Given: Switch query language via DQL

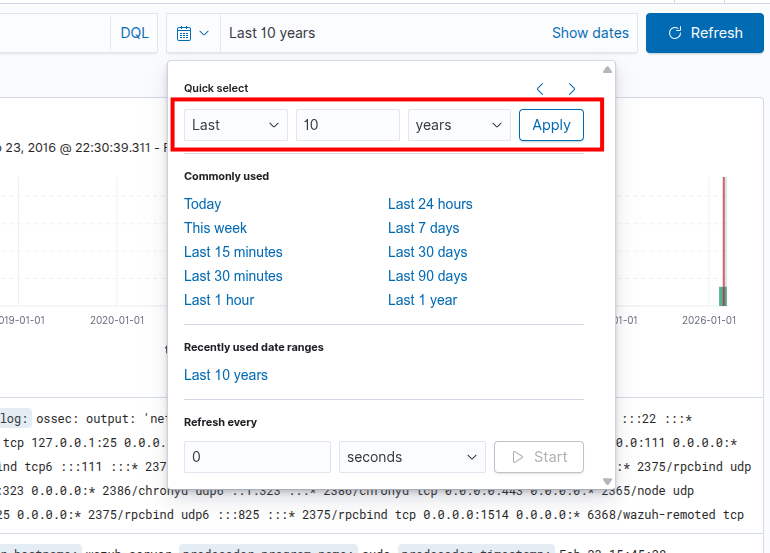Looking at the screenshot, I should pyautogui.click(x=134, y=33).
